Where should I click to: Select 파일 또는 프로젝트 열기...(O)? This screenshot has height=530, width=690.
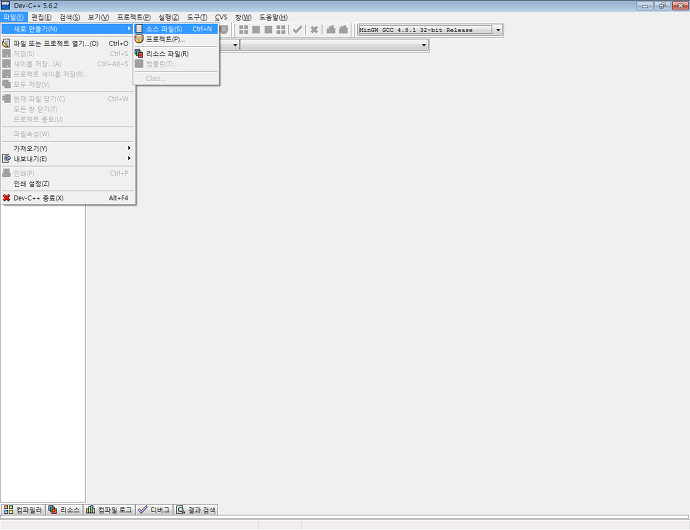coord(68,43)
